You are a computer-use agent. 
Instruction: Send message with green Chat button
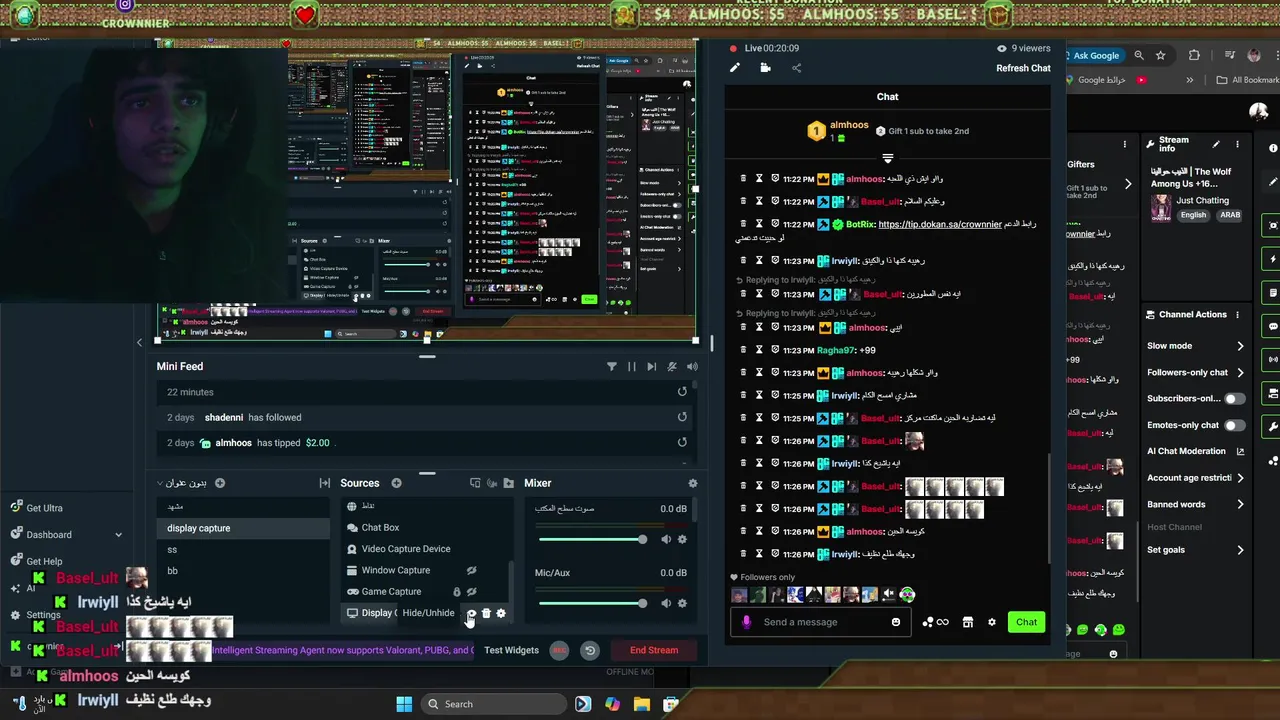(x=1027, y=622)
